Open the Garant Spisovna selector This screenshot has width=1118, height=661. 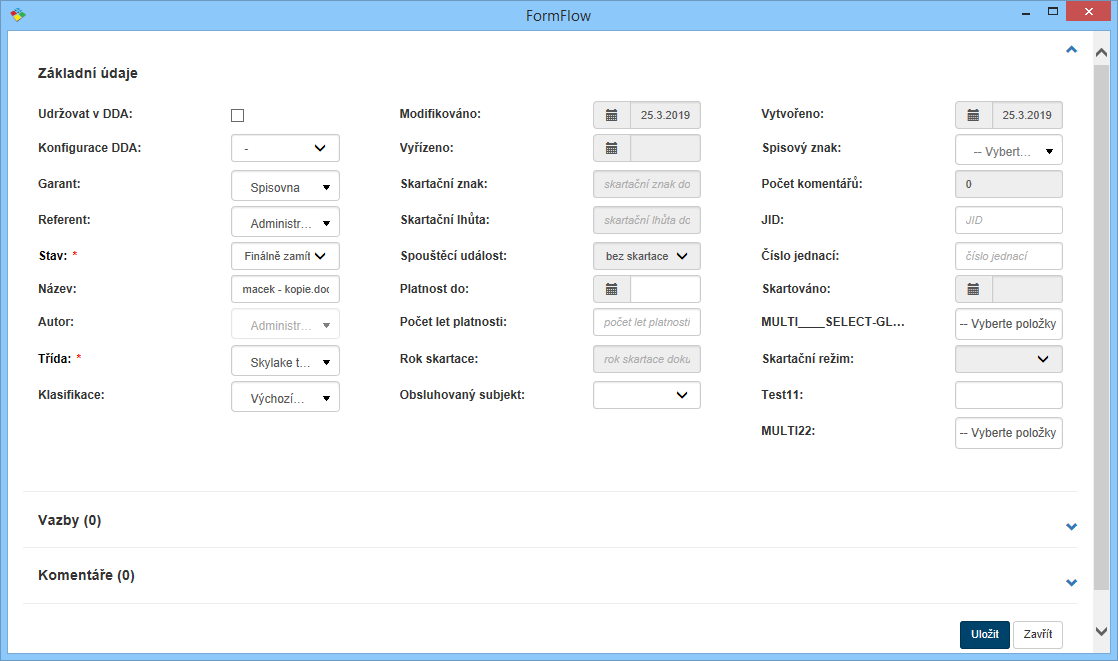point(285,187)
